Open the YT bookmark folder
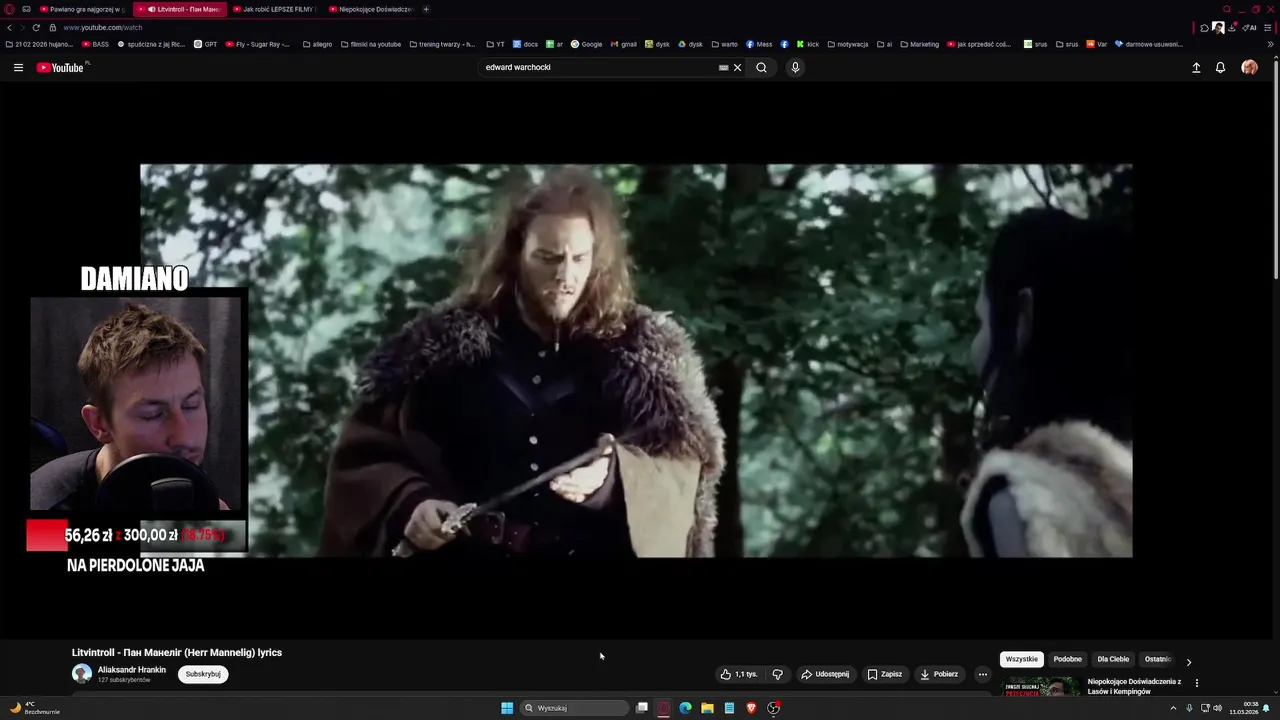 coord(496,44)
